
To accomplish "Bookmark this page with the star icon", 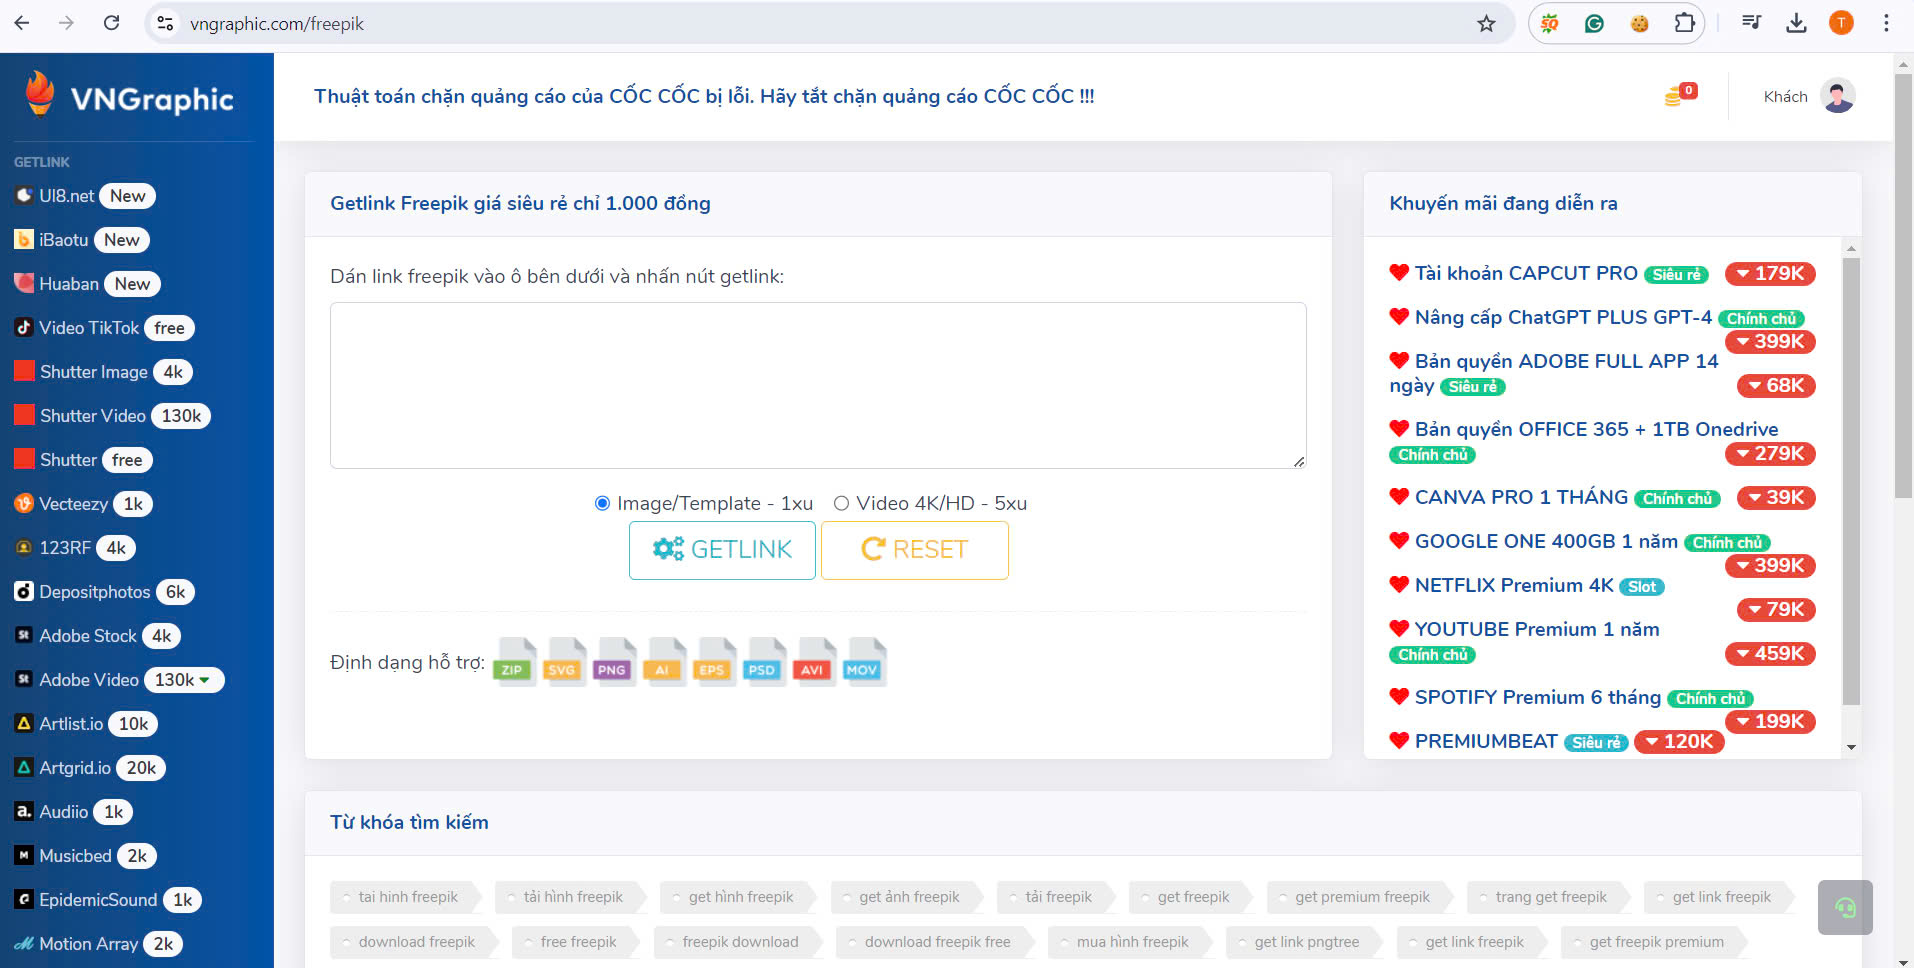I will pyautogui.click(x=1486, y=23).
